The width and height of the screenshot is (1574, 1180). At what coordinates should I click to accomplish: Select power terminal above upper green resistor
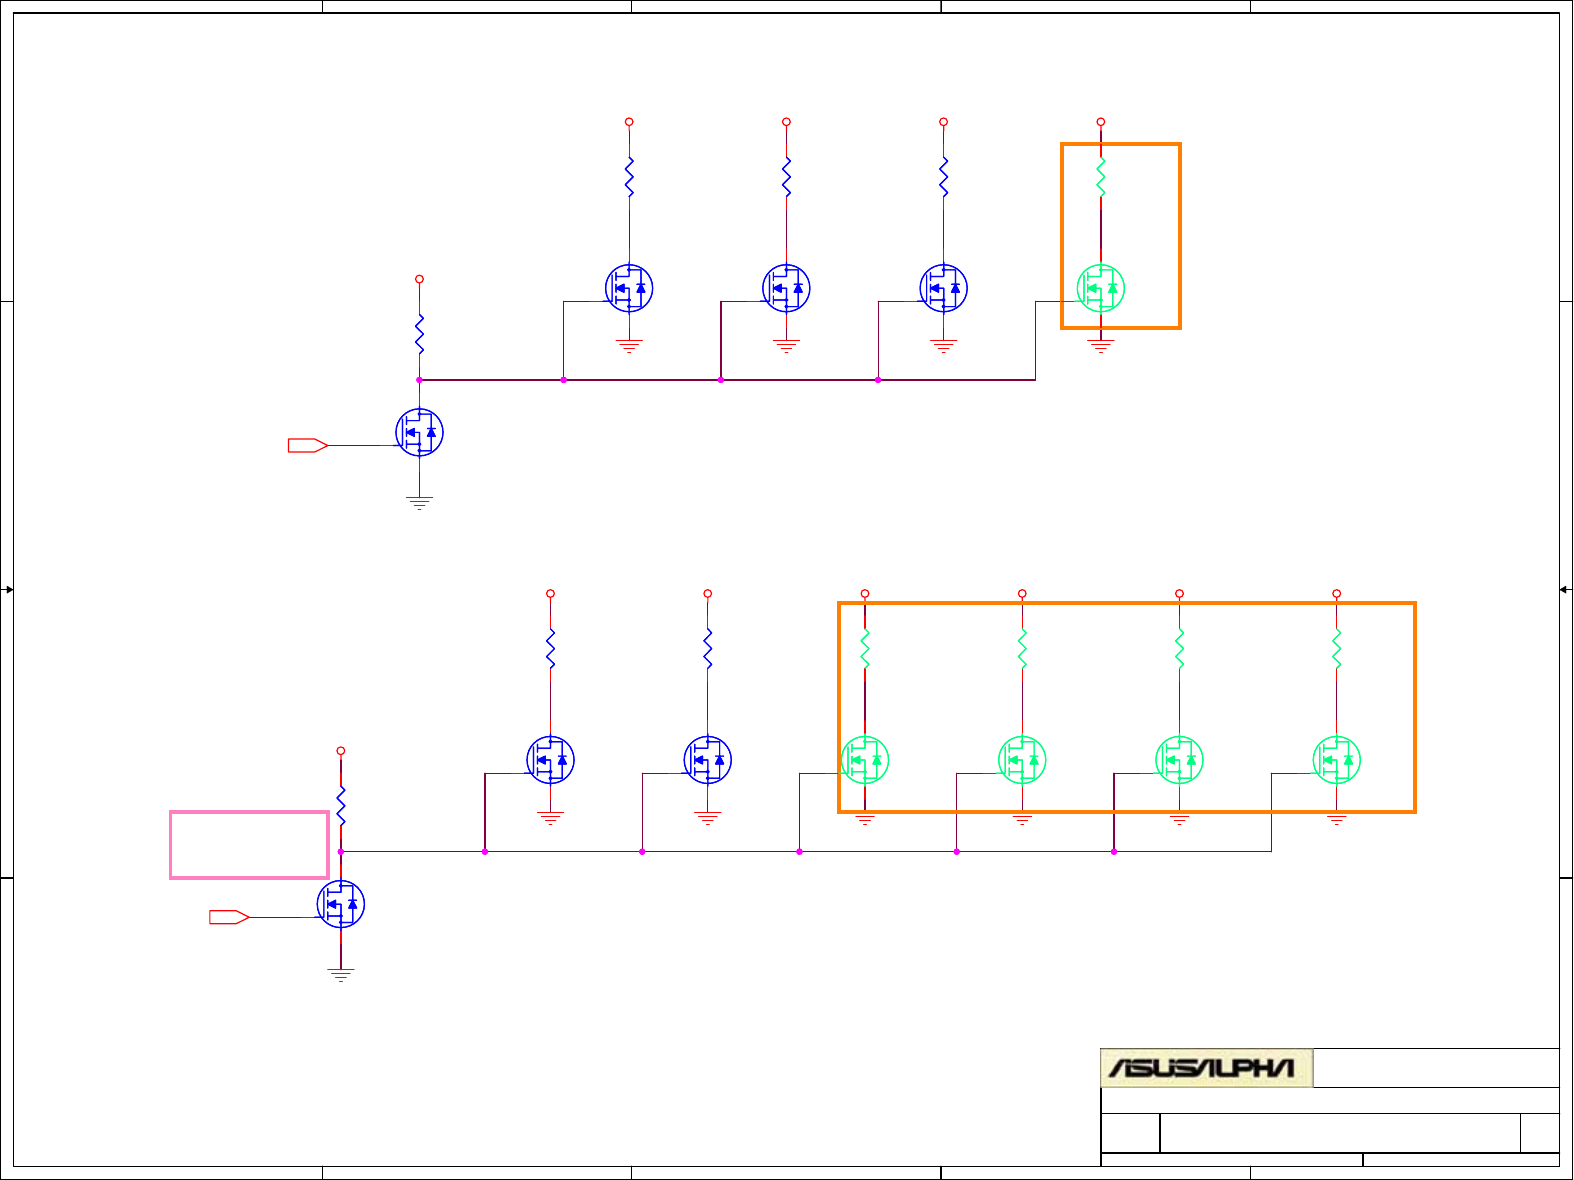click(x=1101, y=122)
